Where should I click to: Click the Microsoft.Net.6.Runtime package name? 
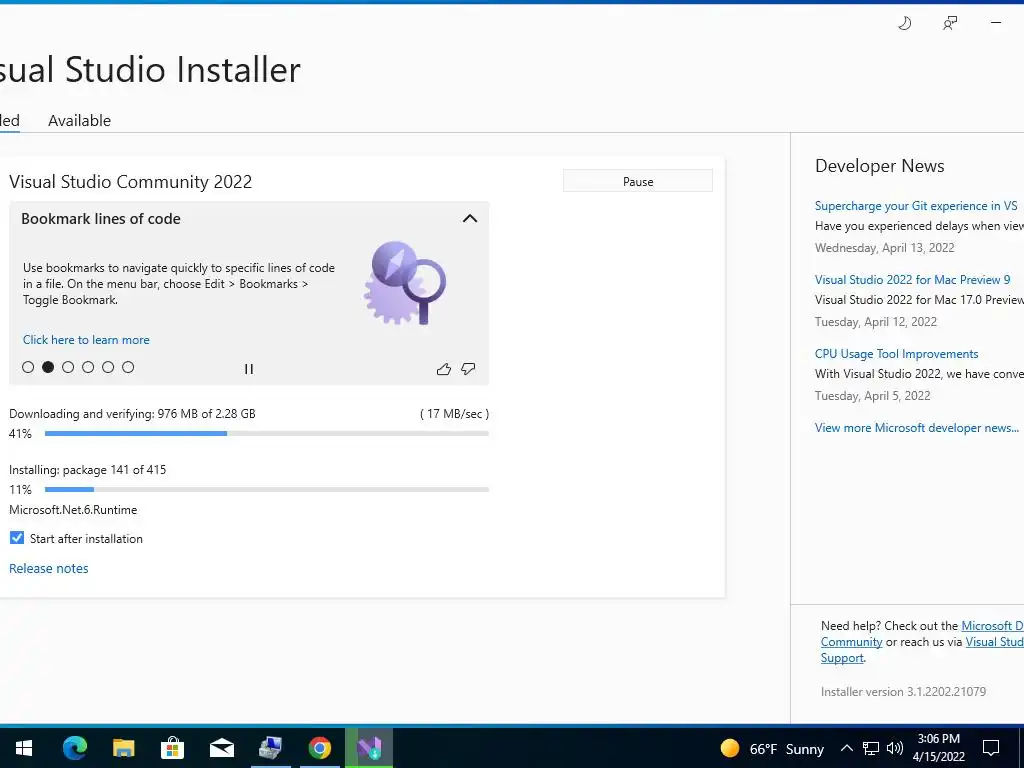73,510
